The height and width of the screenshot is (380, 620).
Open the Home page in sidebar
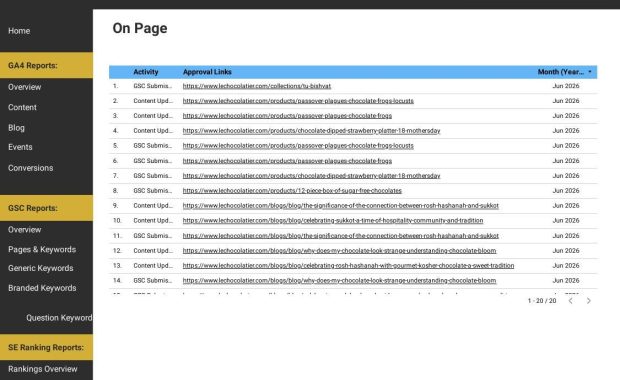pyautogui.click(x=19, y=31)
